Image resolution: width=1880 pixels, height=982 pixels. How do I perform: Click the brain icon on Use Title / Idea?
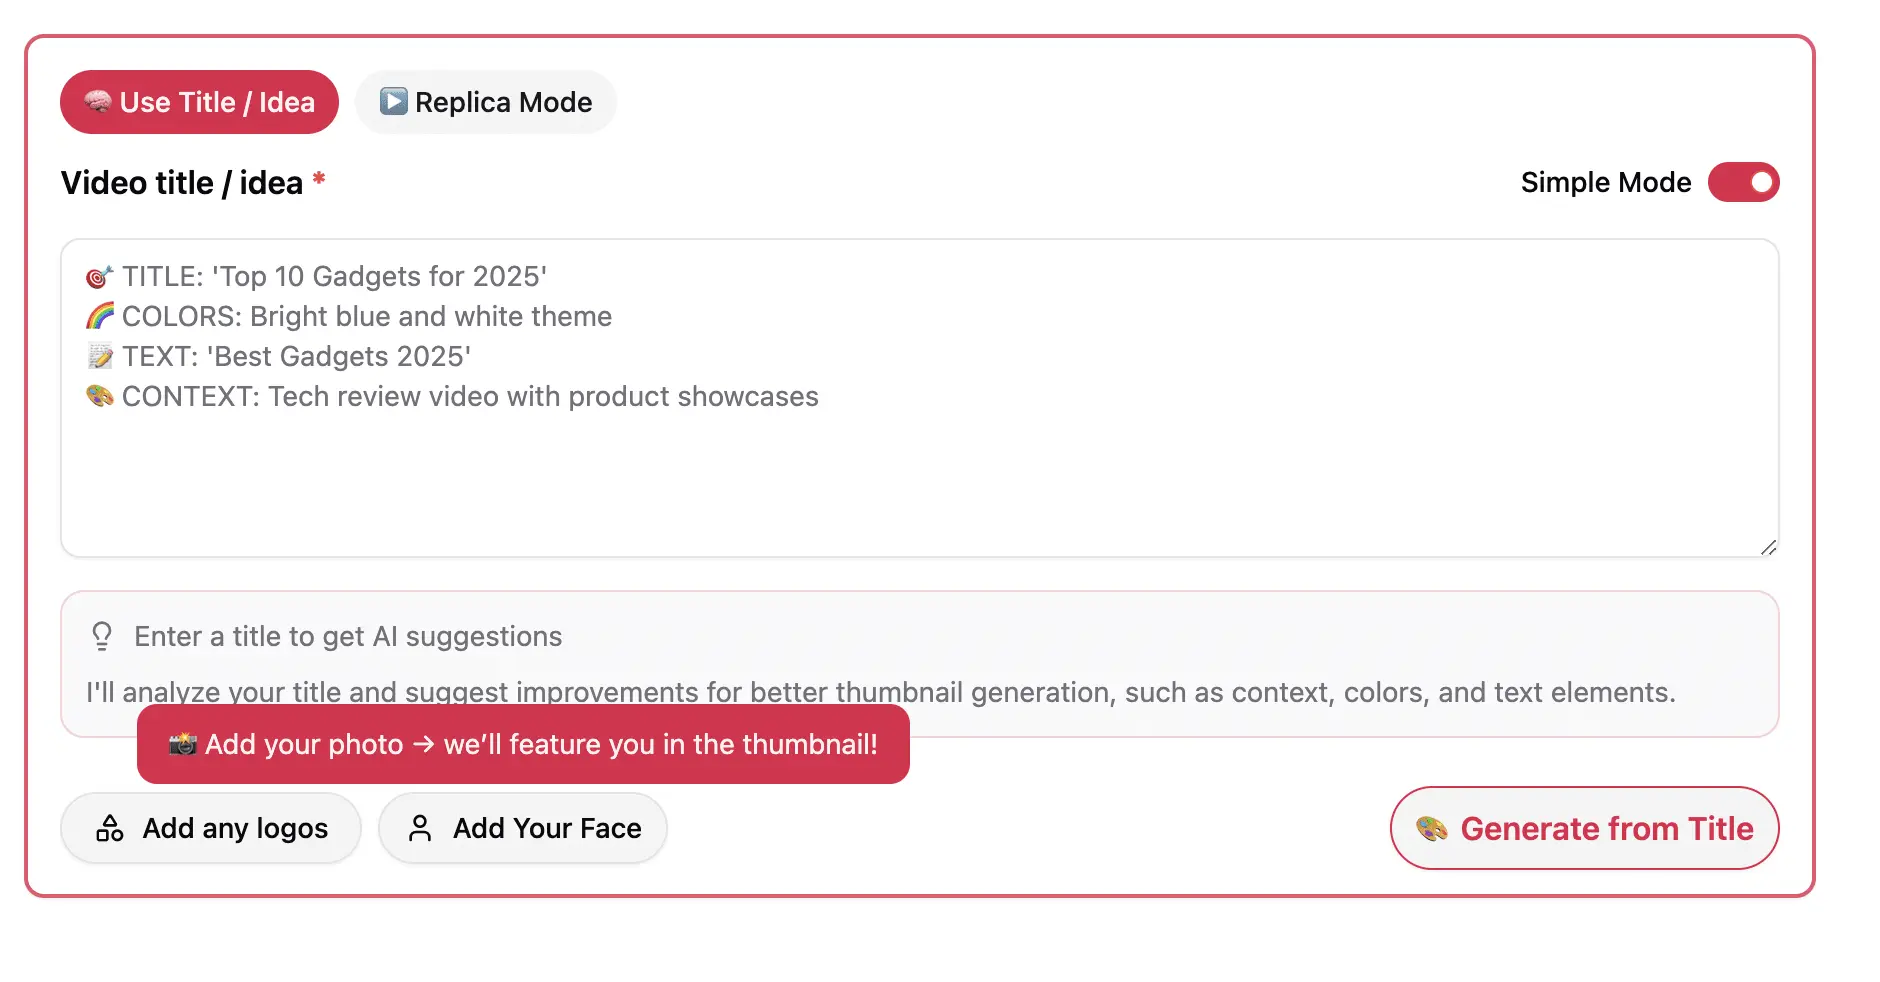pyautogui.click(x=100, y=101)
